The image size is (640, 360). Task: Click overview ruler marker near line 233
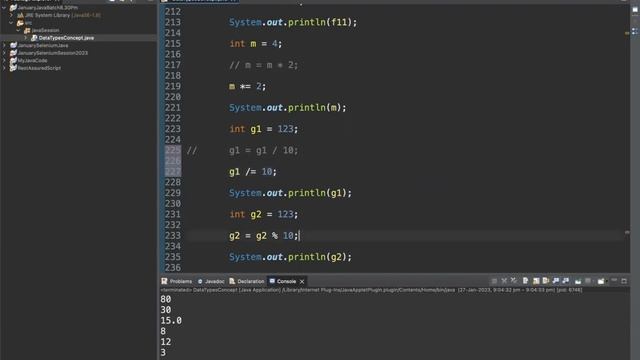pyautogui.click(x=627, y=232)
